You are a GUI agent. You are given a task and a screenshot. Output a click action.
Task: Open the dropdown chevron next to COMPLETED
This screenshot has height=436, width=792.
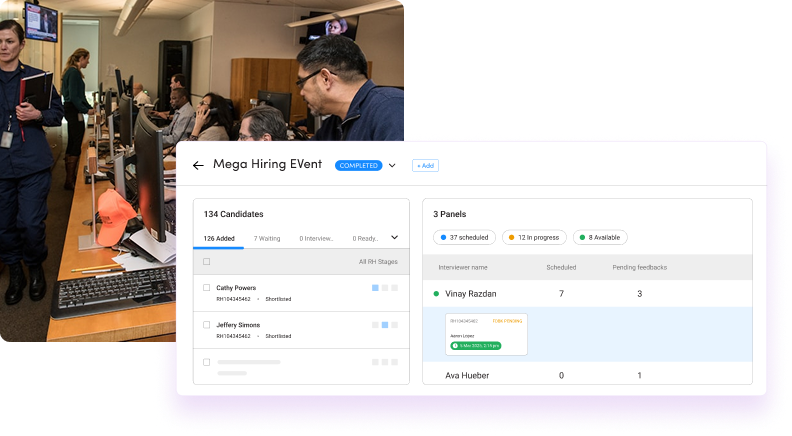(x=392, y=166)
